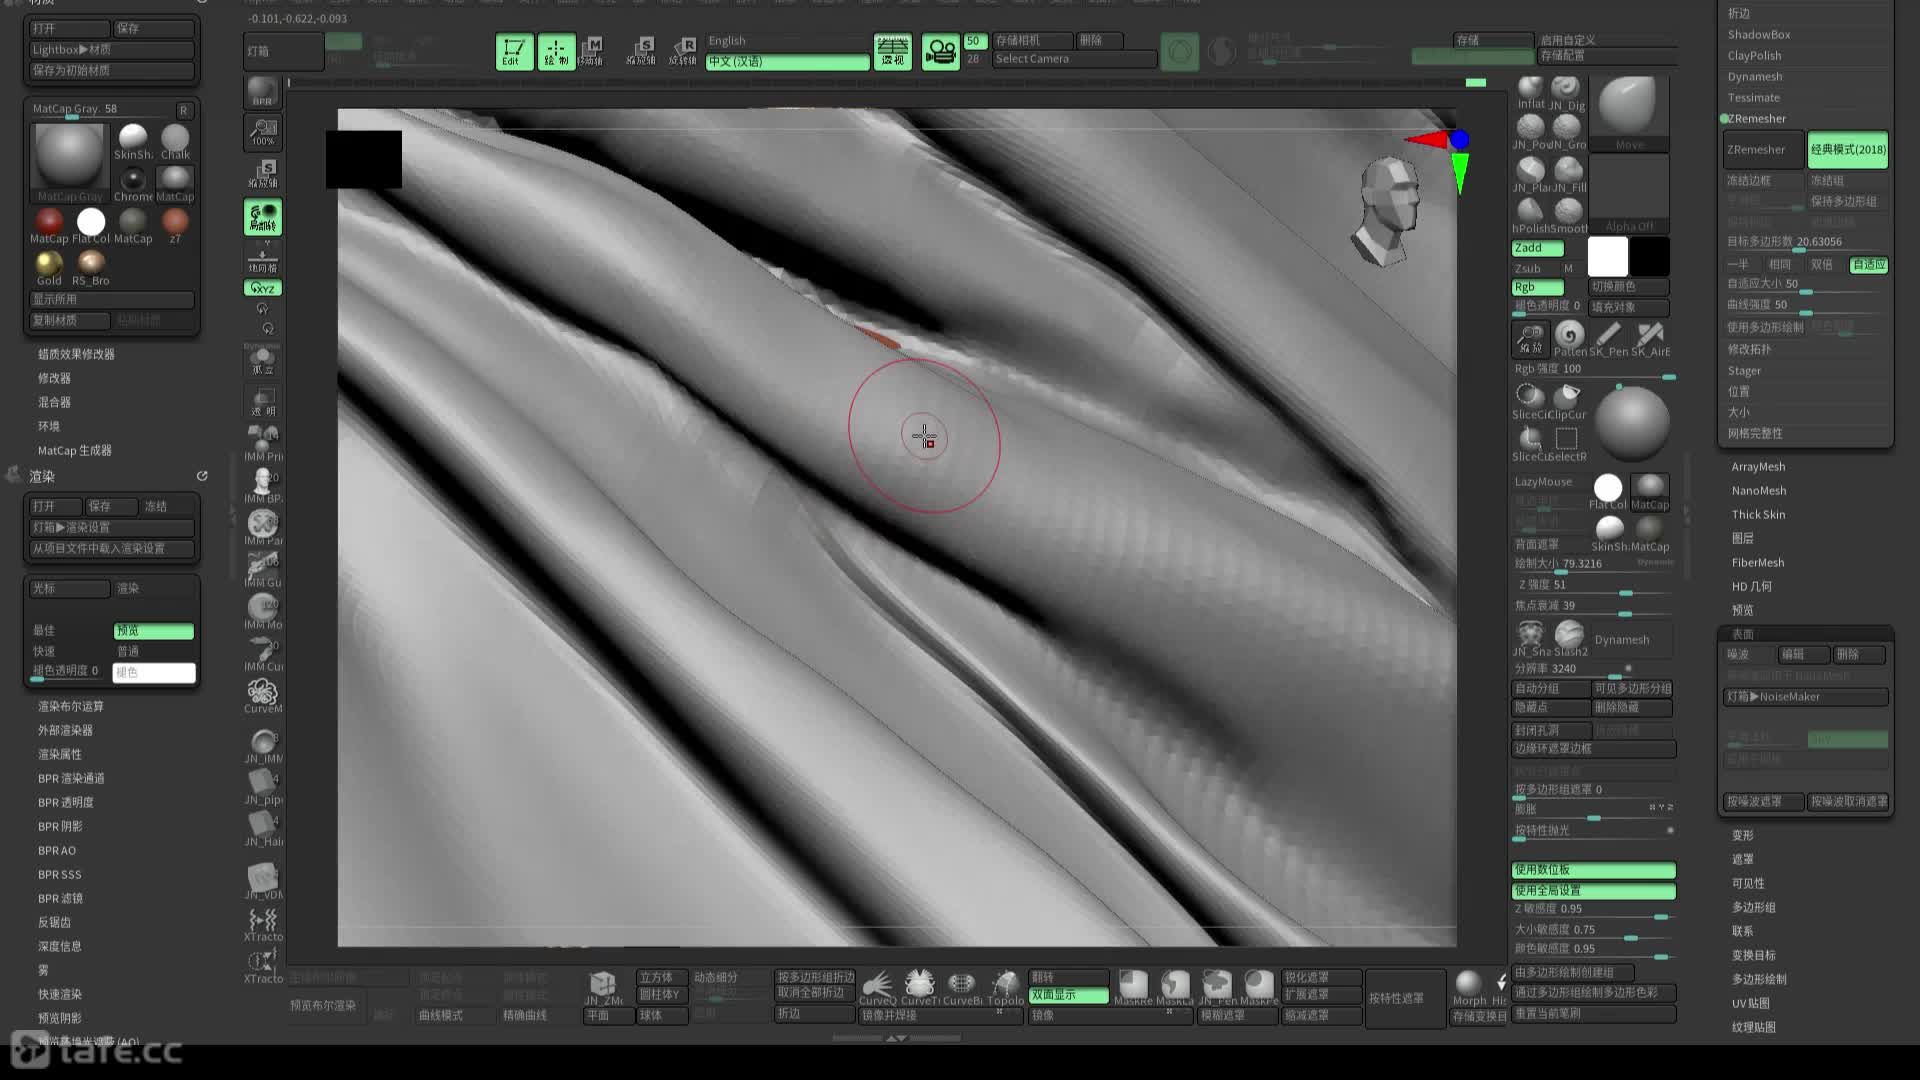
Task: Toggle Zadd mode
Action: (1537, 248)
